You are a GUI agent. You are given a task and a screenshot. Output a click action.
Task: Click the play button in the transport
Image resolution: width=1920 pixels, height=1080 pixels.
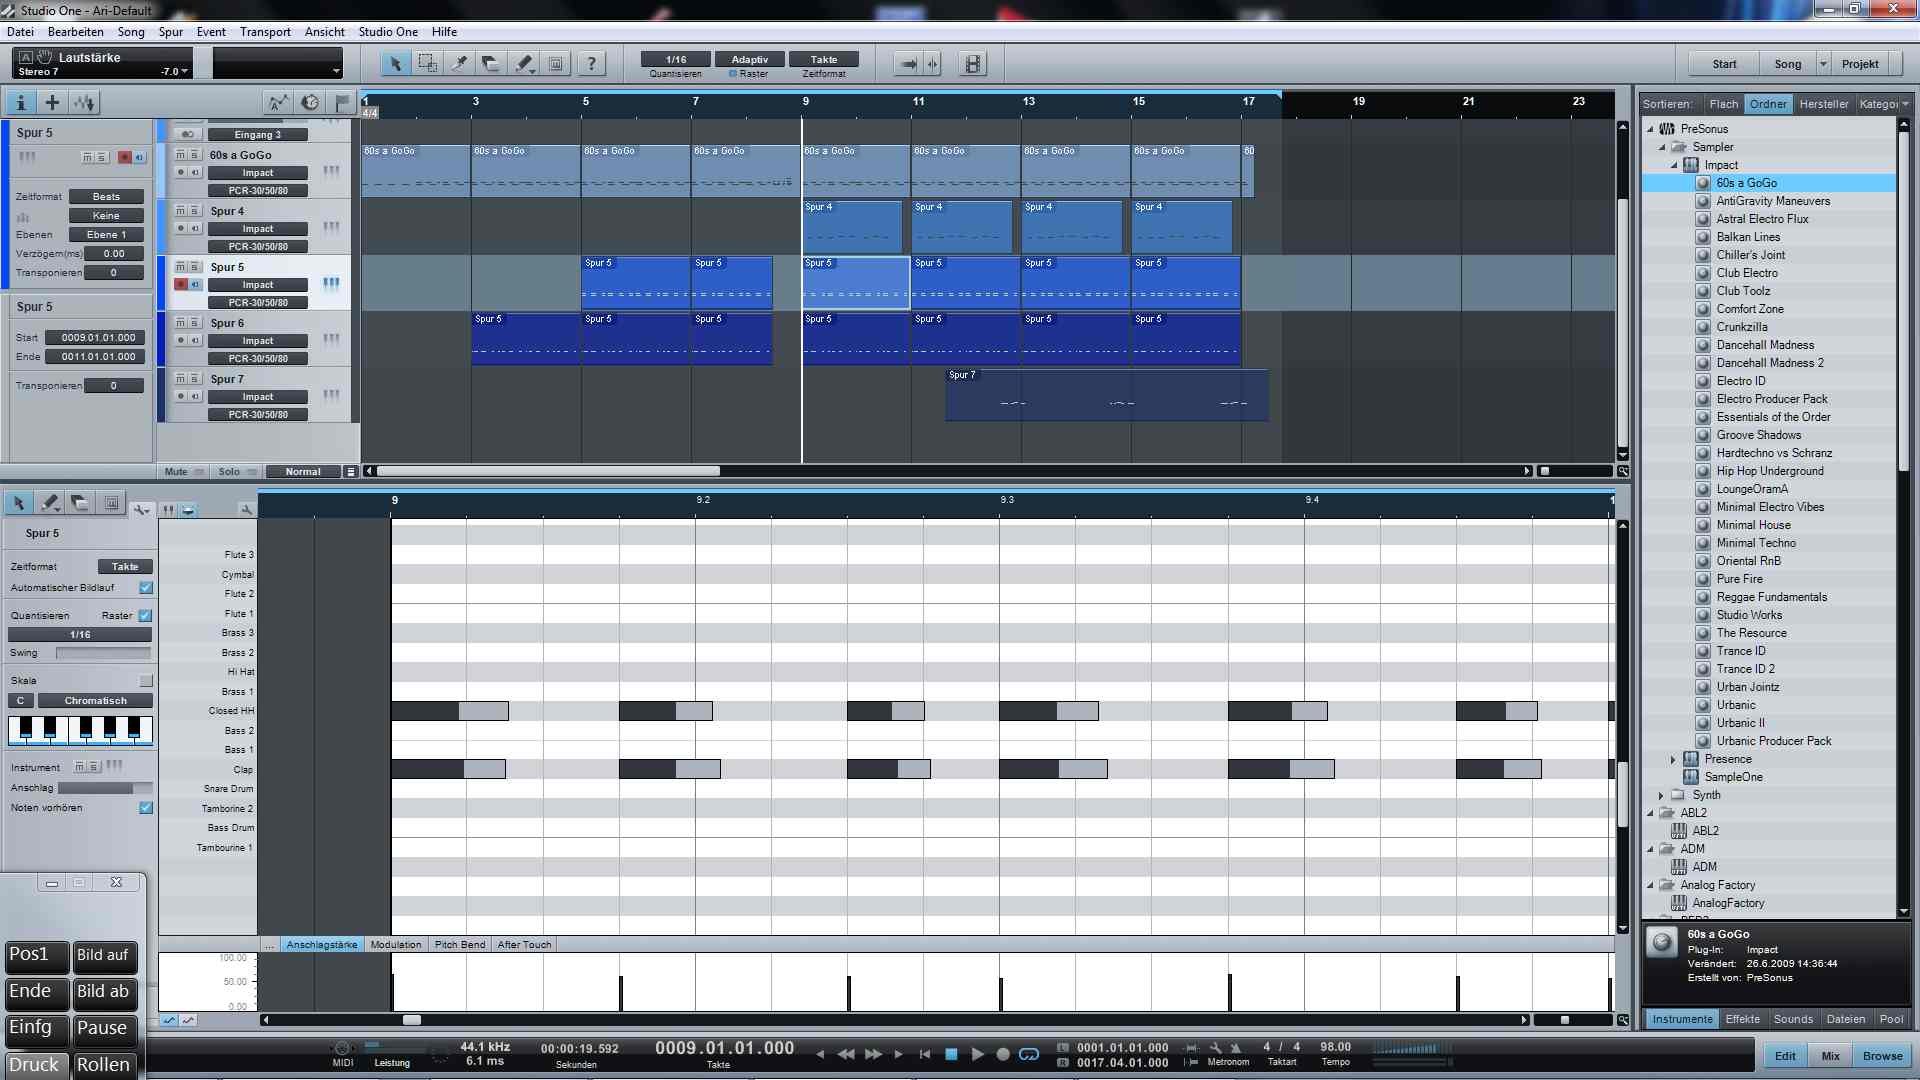977,1054
